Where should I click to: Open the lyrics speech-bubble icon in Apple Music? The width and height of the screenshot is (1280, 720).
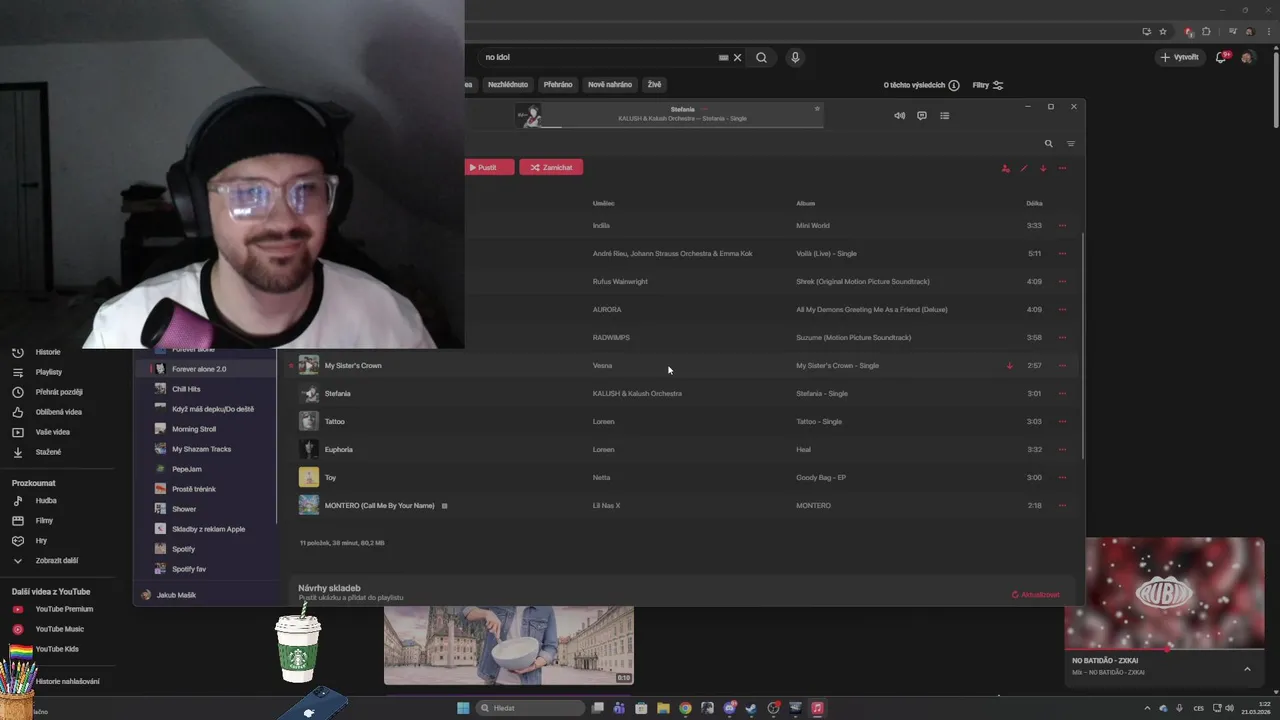pyautogui.click(x=922, y=116)
